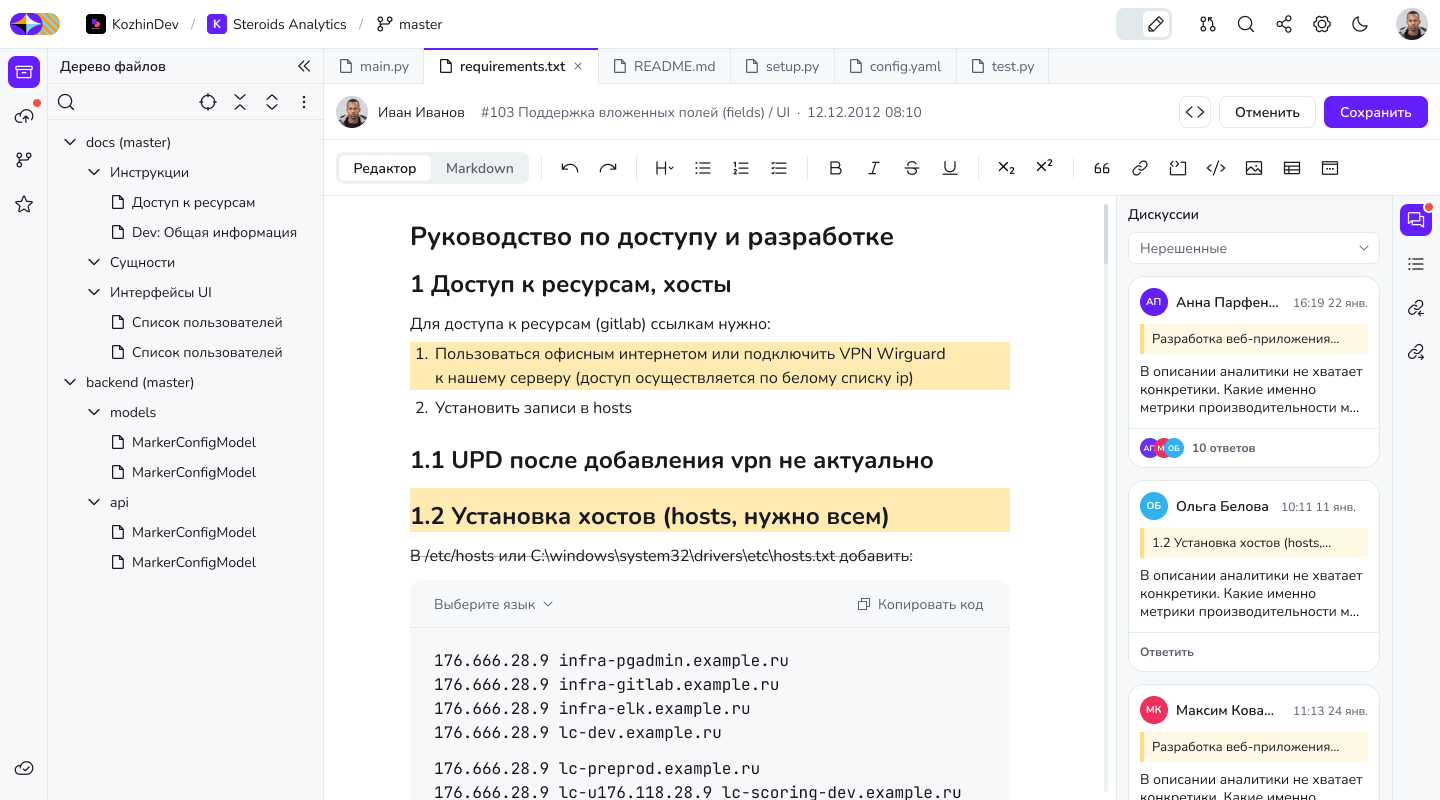Open favorites star in left sidebar
Screen dimensions: 1440x800
coord(24,204)
